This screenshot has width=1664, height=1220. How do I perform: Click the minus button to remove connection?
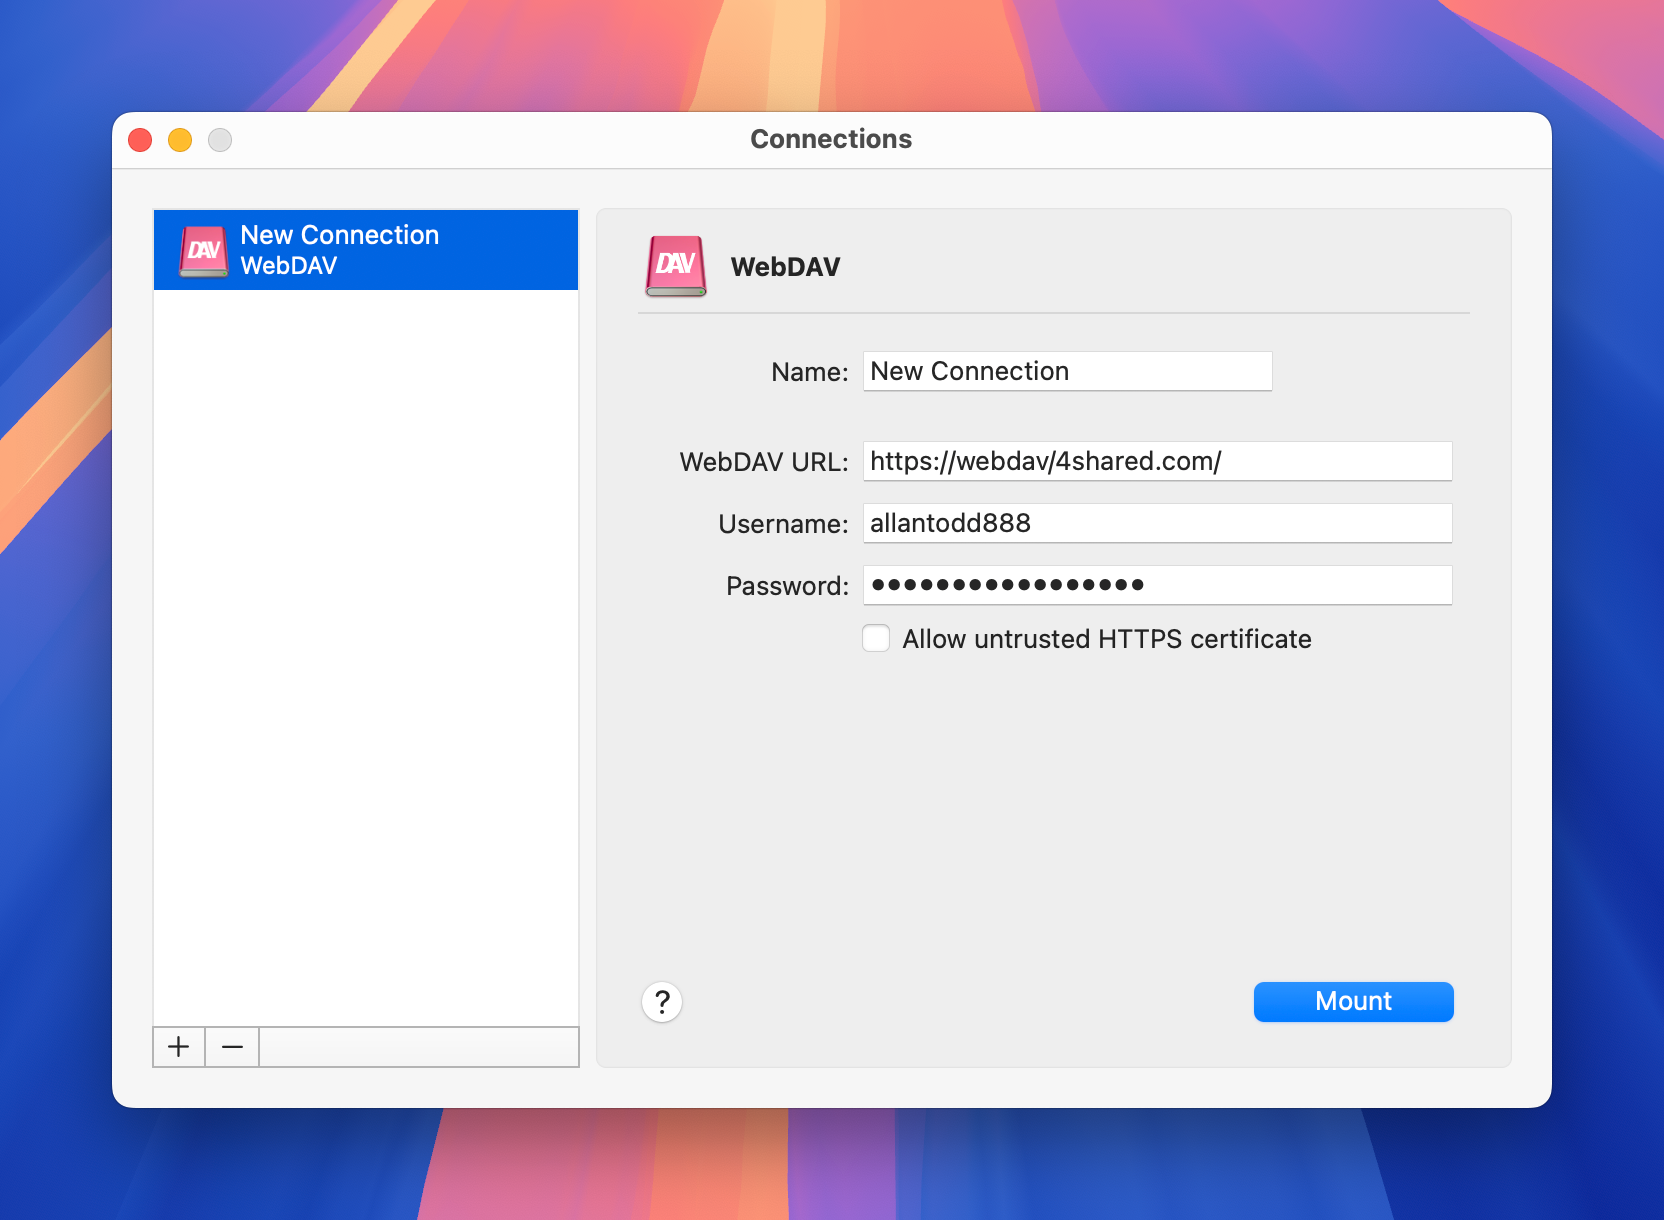click(x=232, y=1047)
